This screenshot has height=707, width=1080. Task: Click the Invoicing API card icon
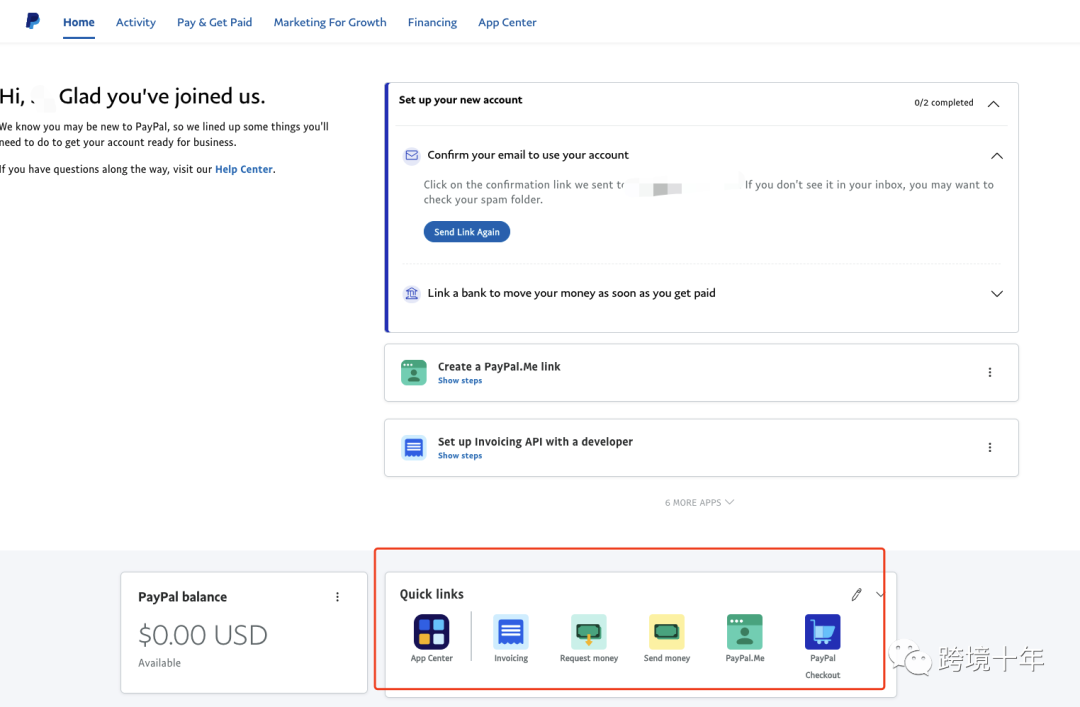pyautogui.click(x=414, y=447)
